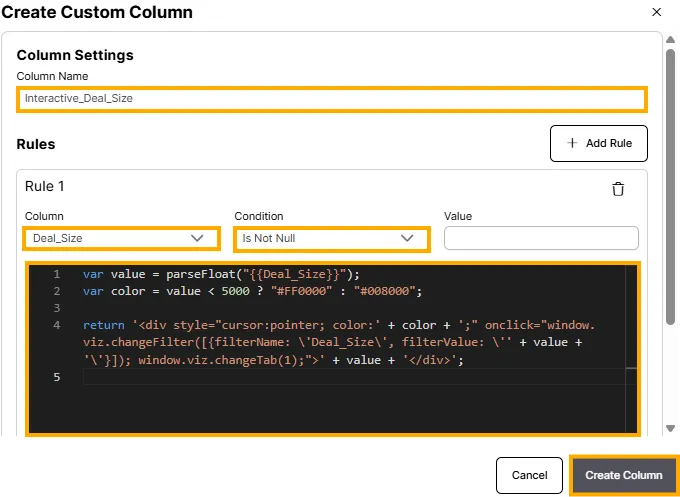Focus the Column Name input field
Screen dimensions: 680x497
(x=331, y=99)
